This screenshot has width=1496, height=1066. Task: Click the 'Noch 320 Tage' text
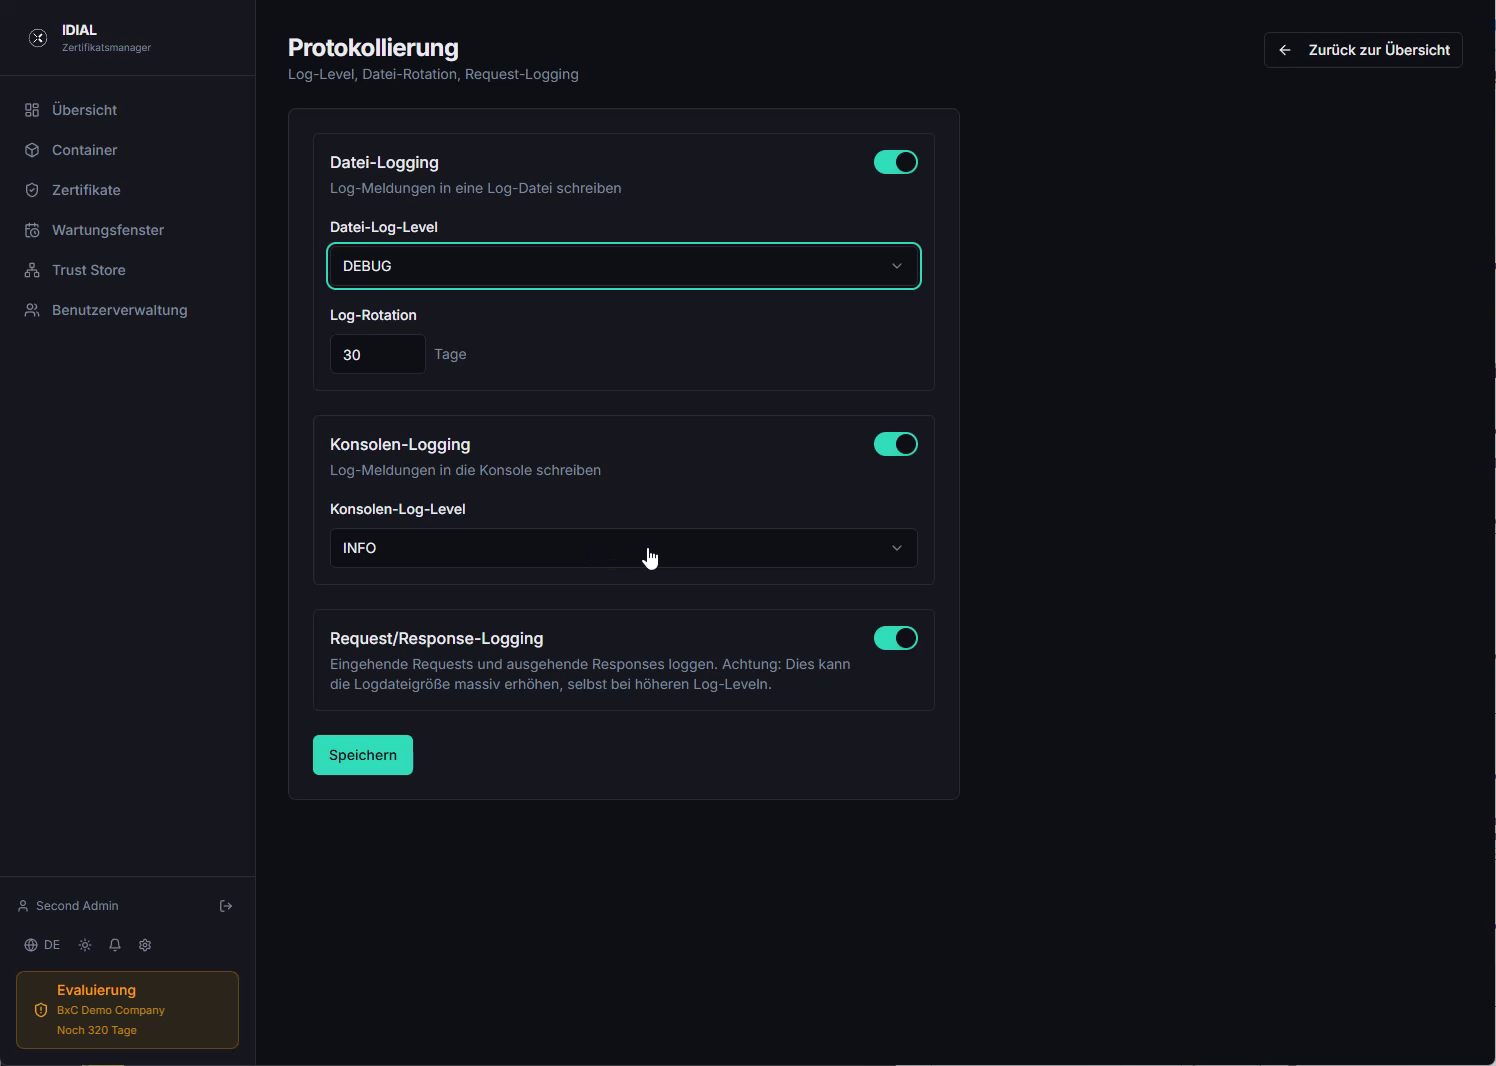point(97,1030)
